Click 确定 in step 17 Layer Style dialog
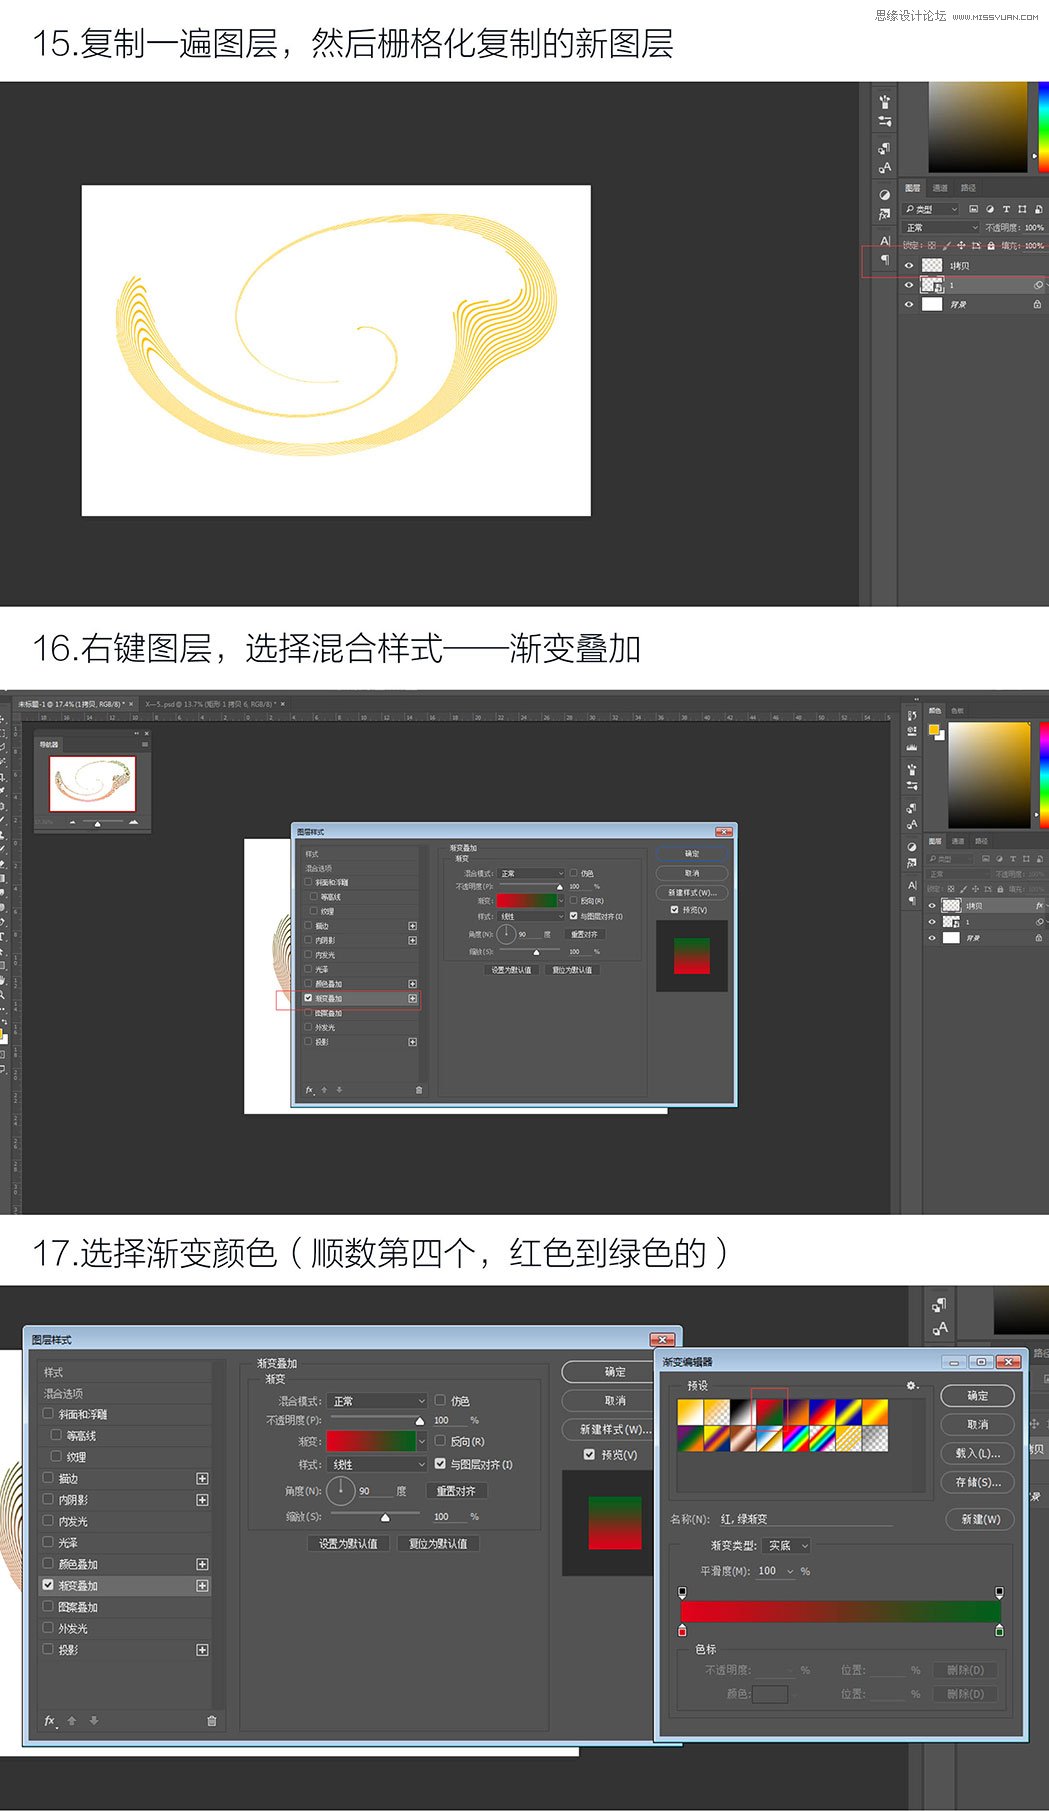Image resolution: width=1049 pixels, height=1811 pixels. (615, 1372)
